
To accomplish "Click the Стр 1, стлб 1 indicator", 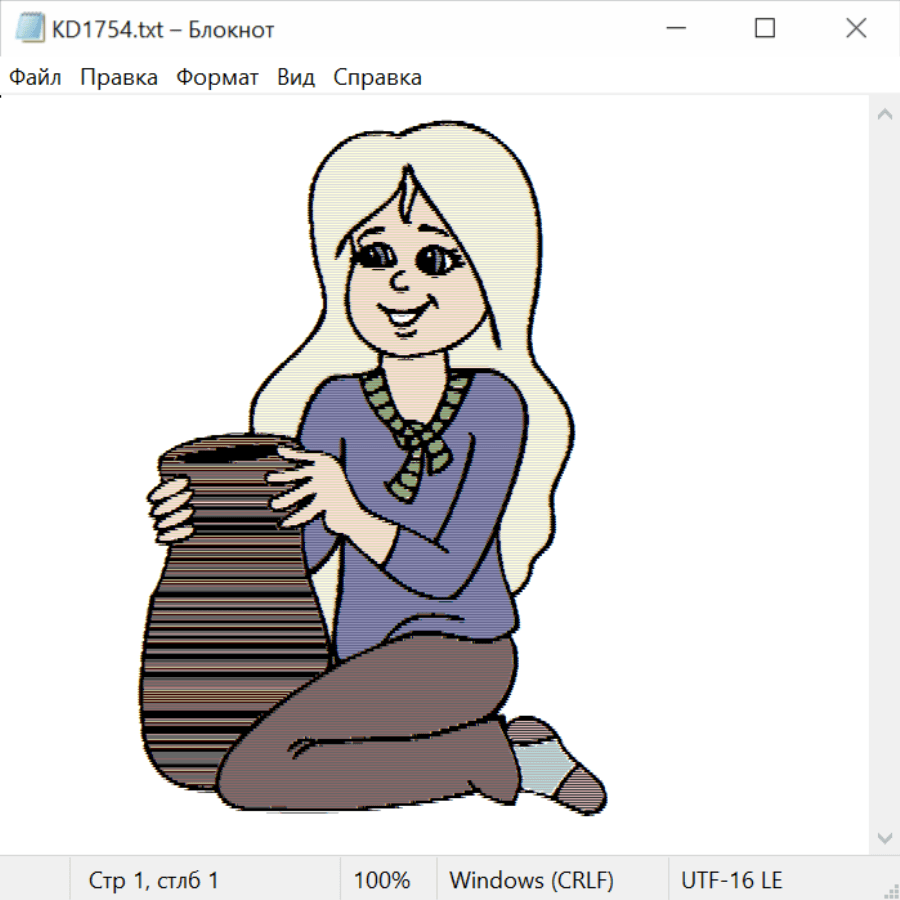I will [153, 880].
